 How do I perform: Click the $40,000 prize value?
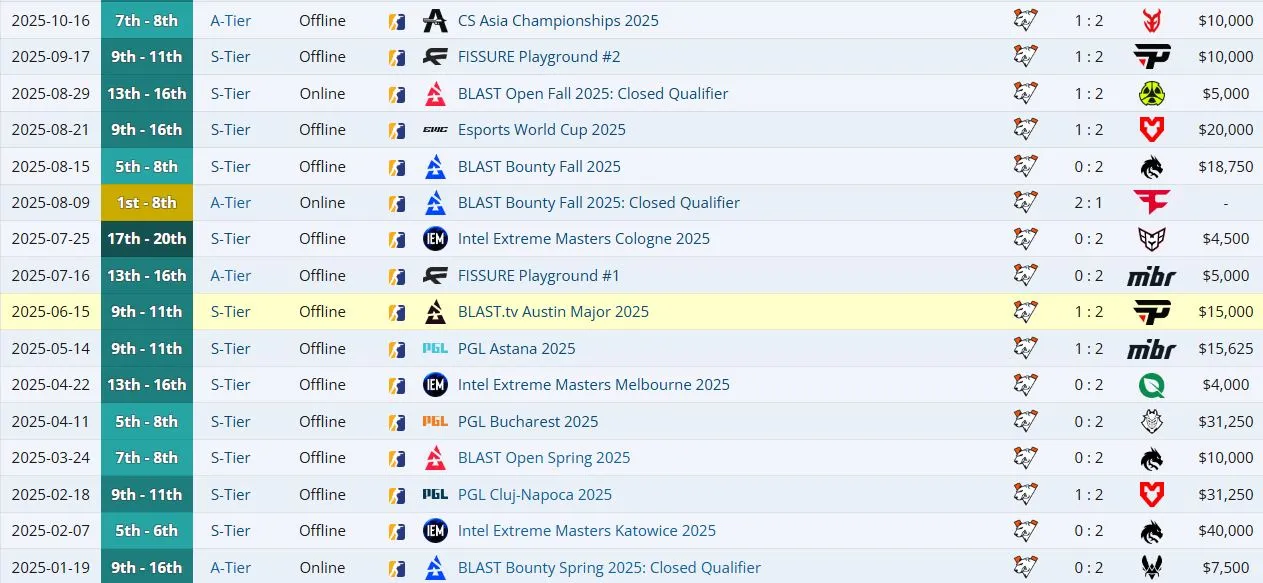click(1225, 531)
